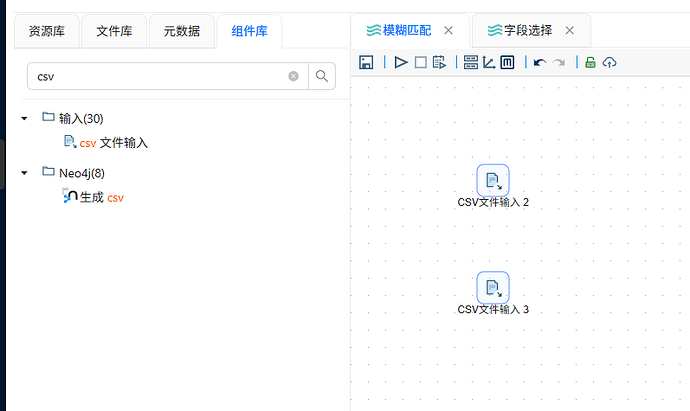This screenshot has width=690, height=411.
Task: Undo the last action with the arrow icon
Action: [x=540, y=62]
